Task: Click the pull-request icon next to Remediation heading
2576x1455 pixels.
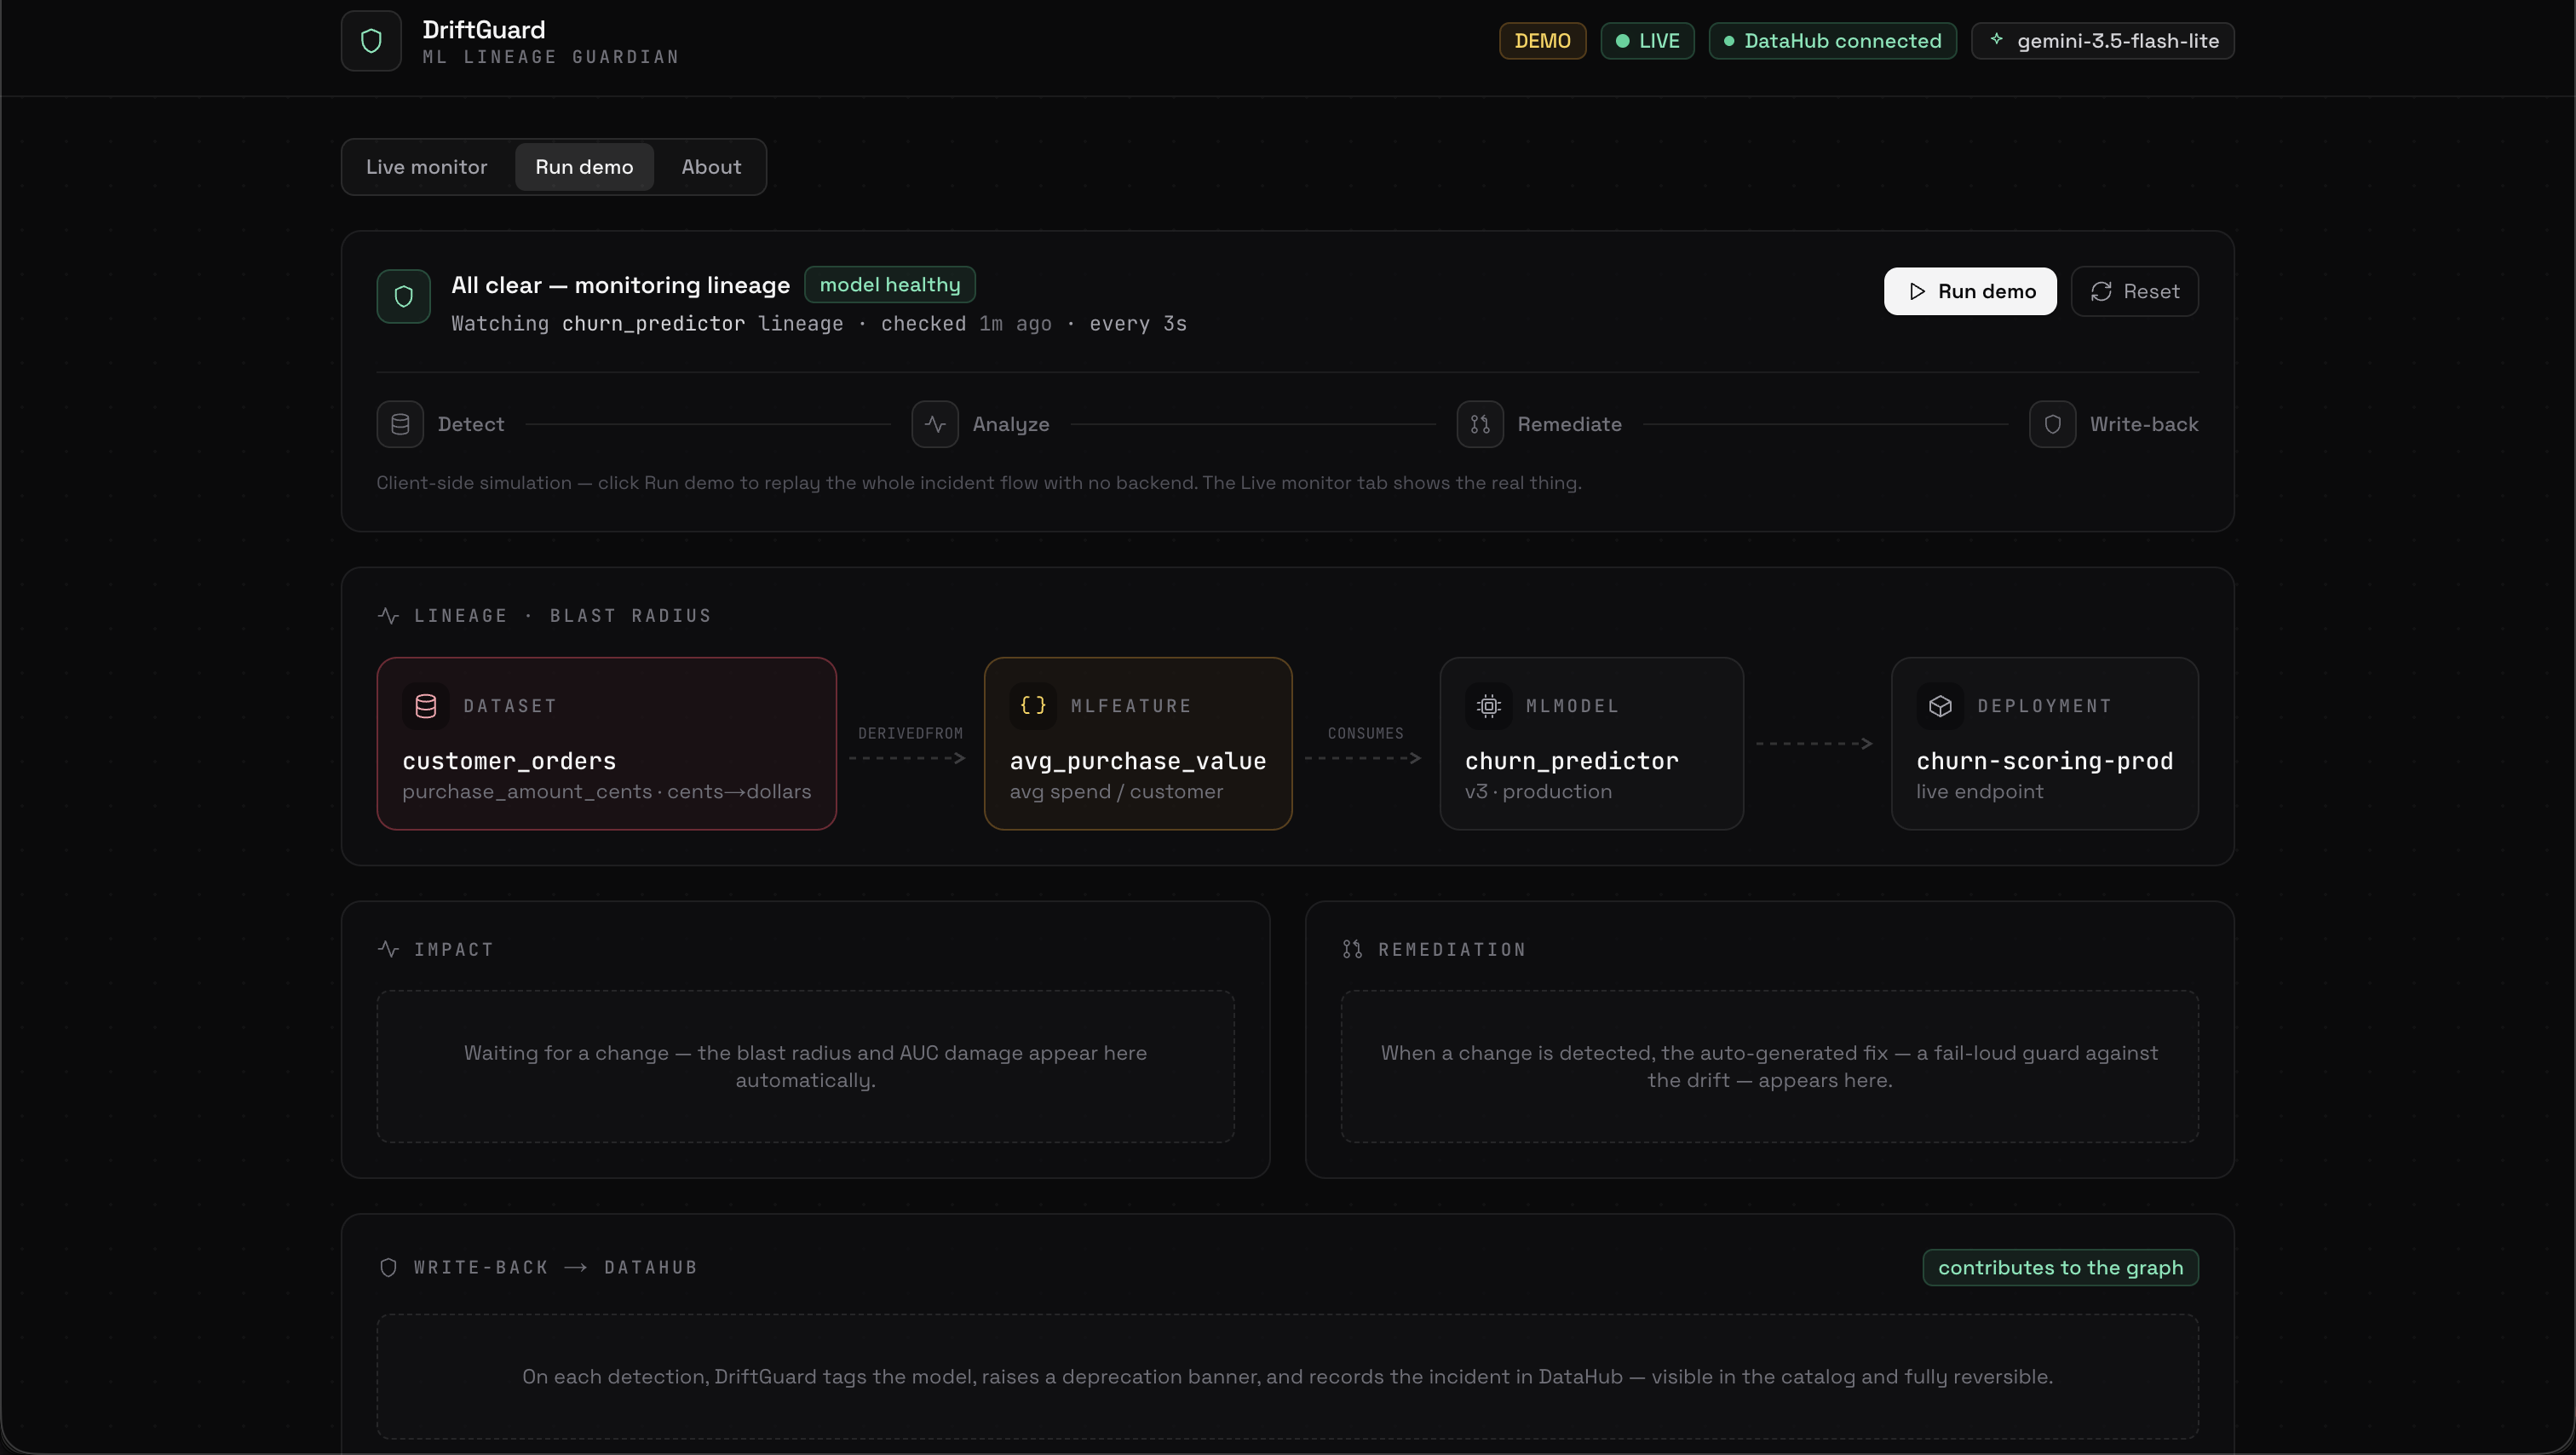Action: (1352, 949)
